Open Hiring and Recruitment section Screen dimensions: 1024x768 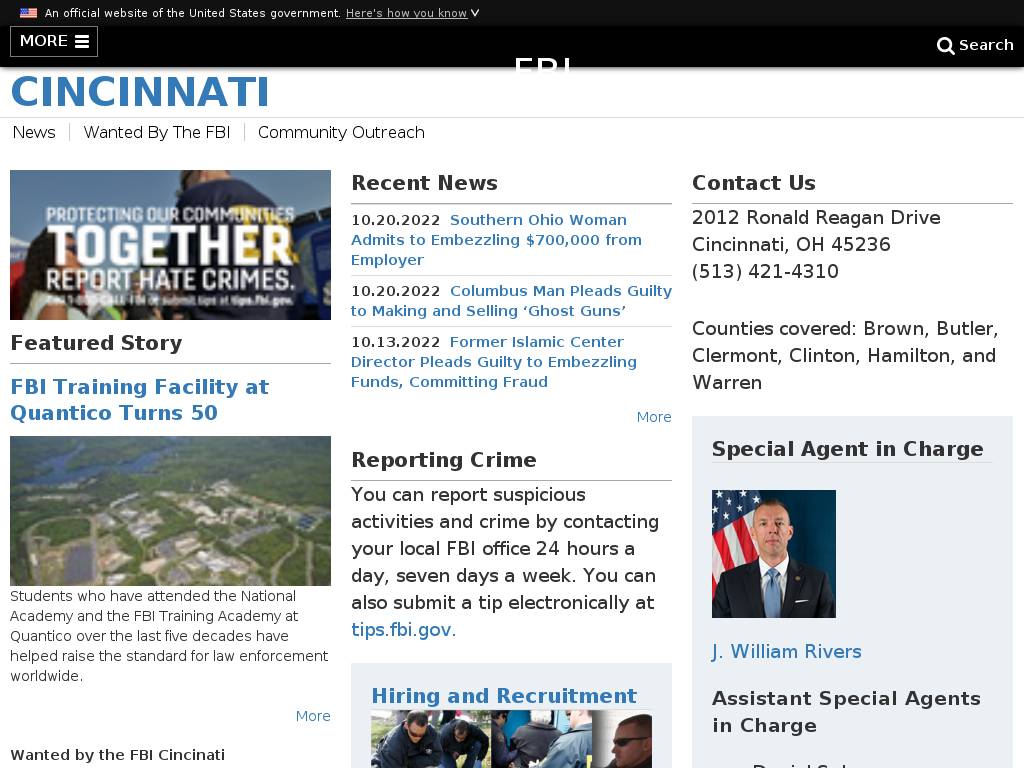(x=504, y=696)
